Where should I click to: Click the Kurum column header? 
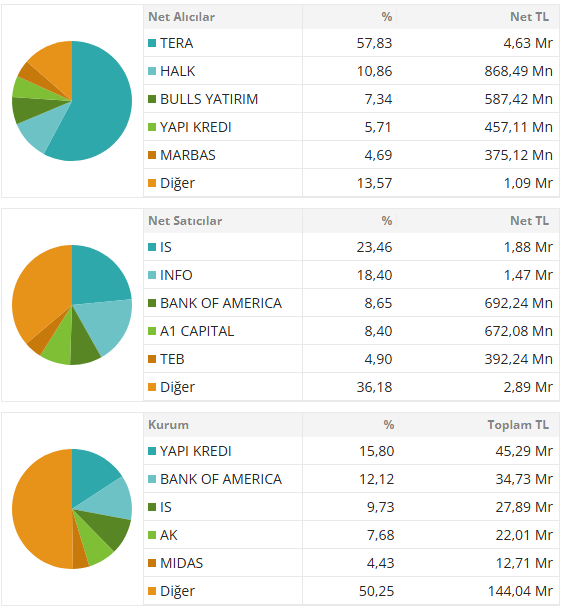168,425
